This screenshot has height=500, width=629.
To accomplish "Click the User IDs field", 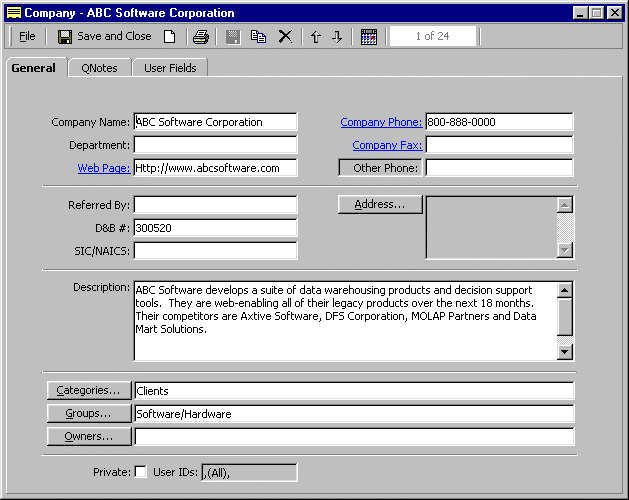I will [x=249, y=472].
